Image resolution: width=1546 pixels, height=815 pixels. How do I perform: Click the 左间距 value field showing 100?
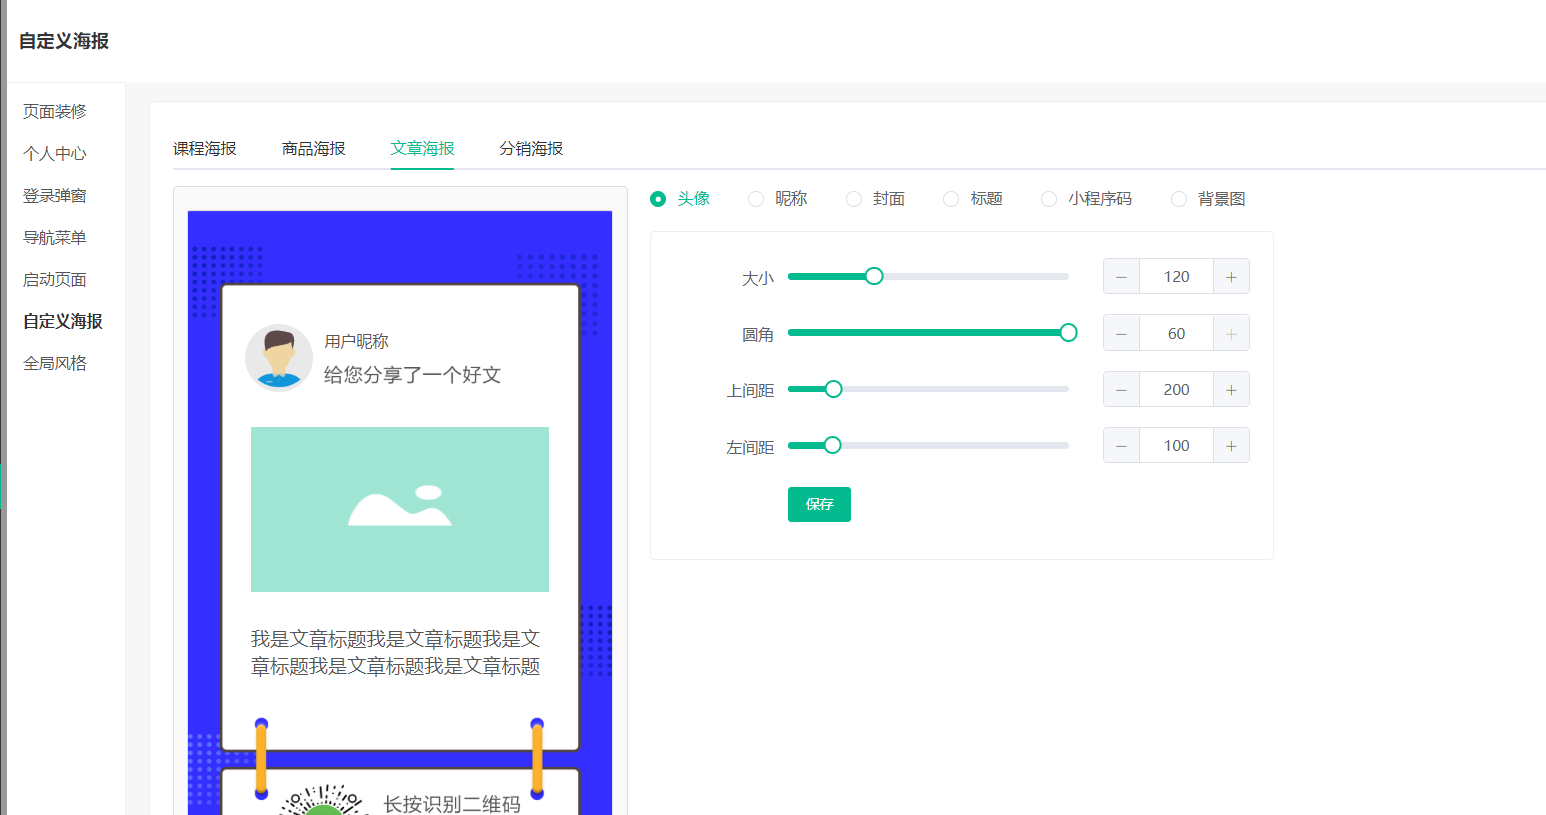1176,446
